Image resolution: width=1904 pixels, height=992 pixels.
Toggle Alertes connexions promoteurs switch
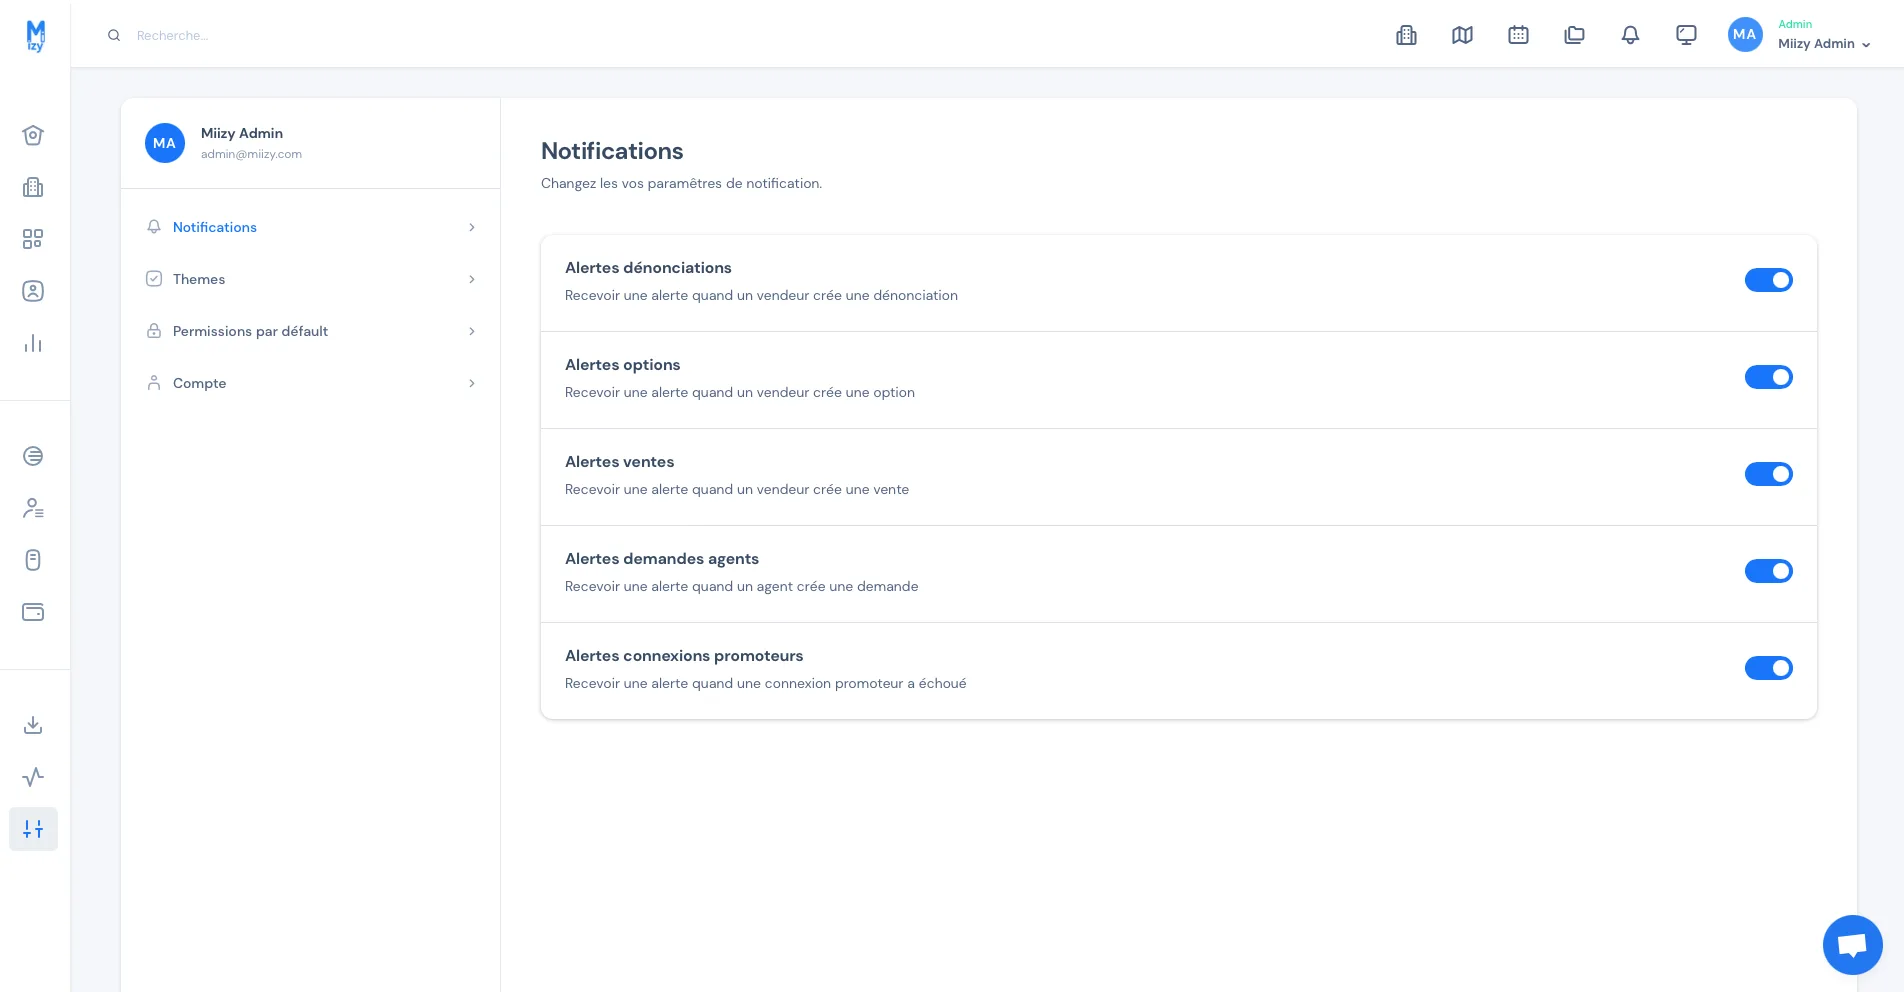pyautogui.click(x=1768, y=668)
